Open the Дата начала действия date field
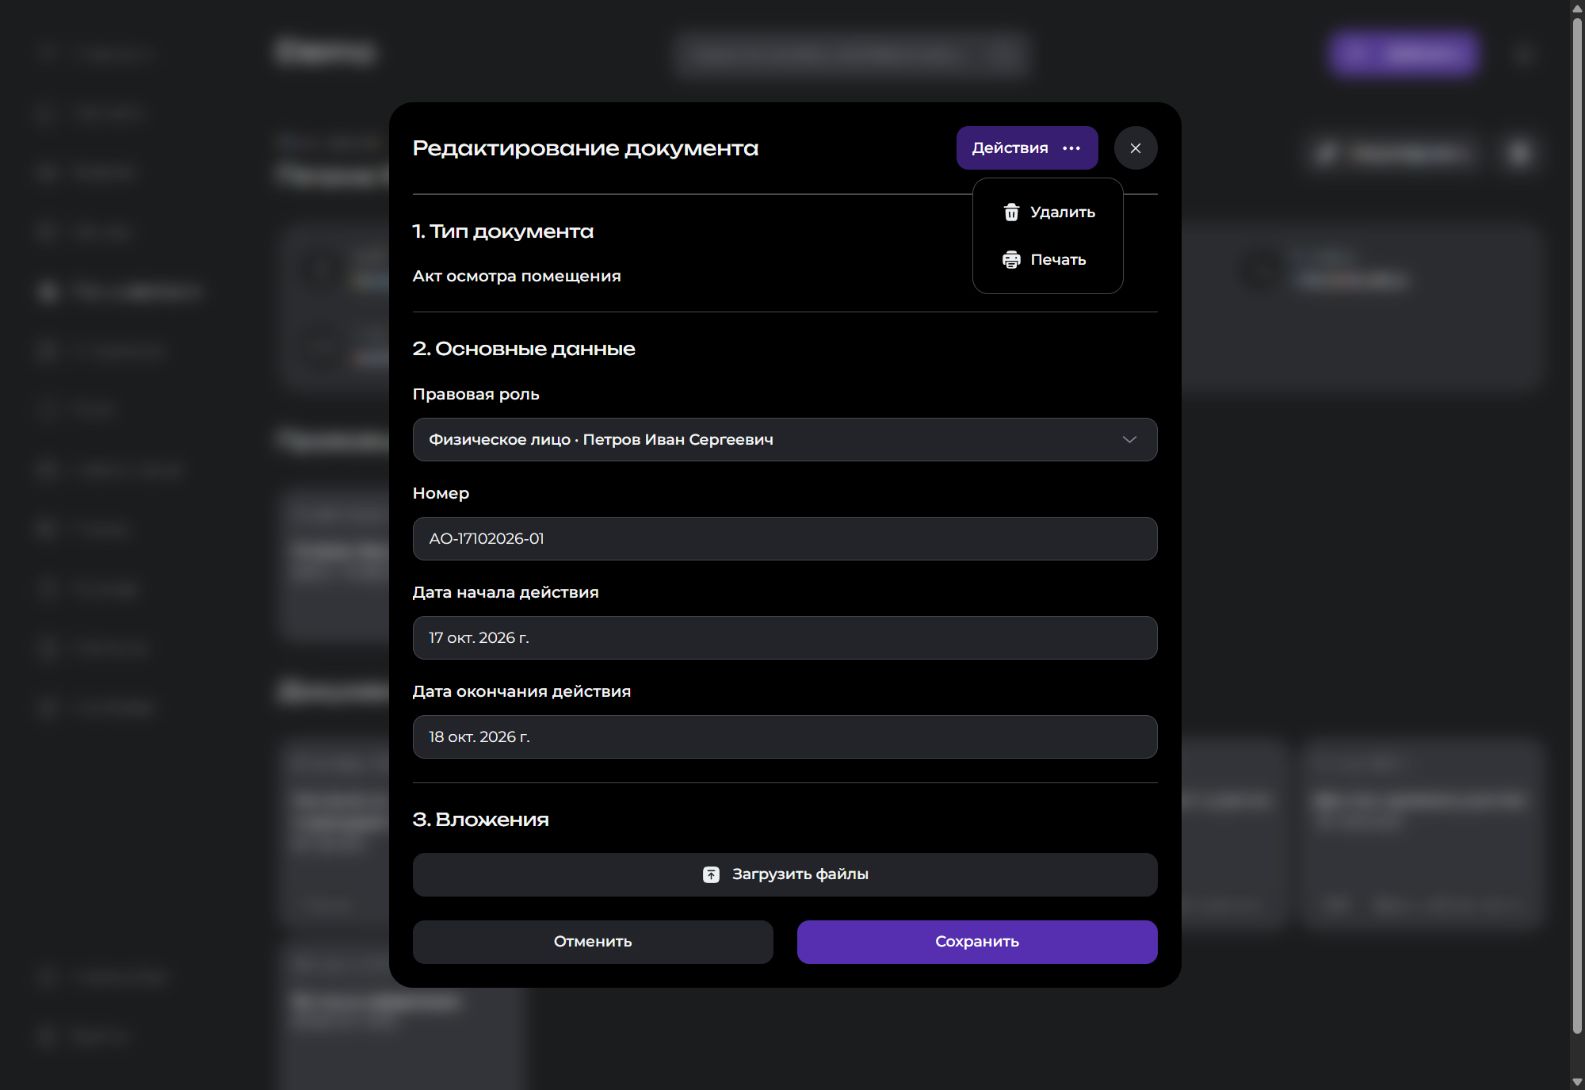 coord(785,638)
